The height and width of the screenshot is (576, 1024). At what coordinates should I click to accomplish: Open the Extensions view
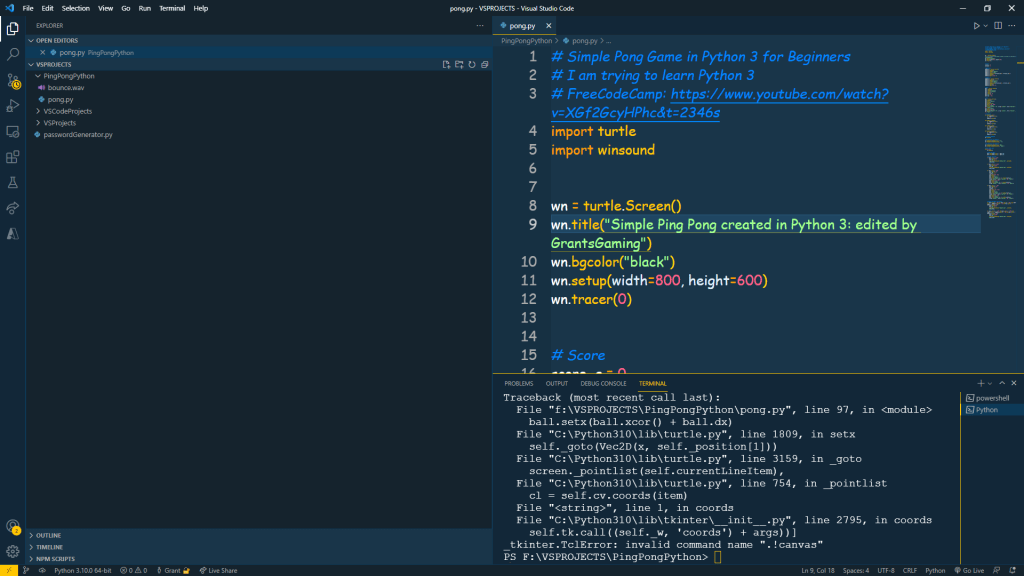tap(13, 157)
